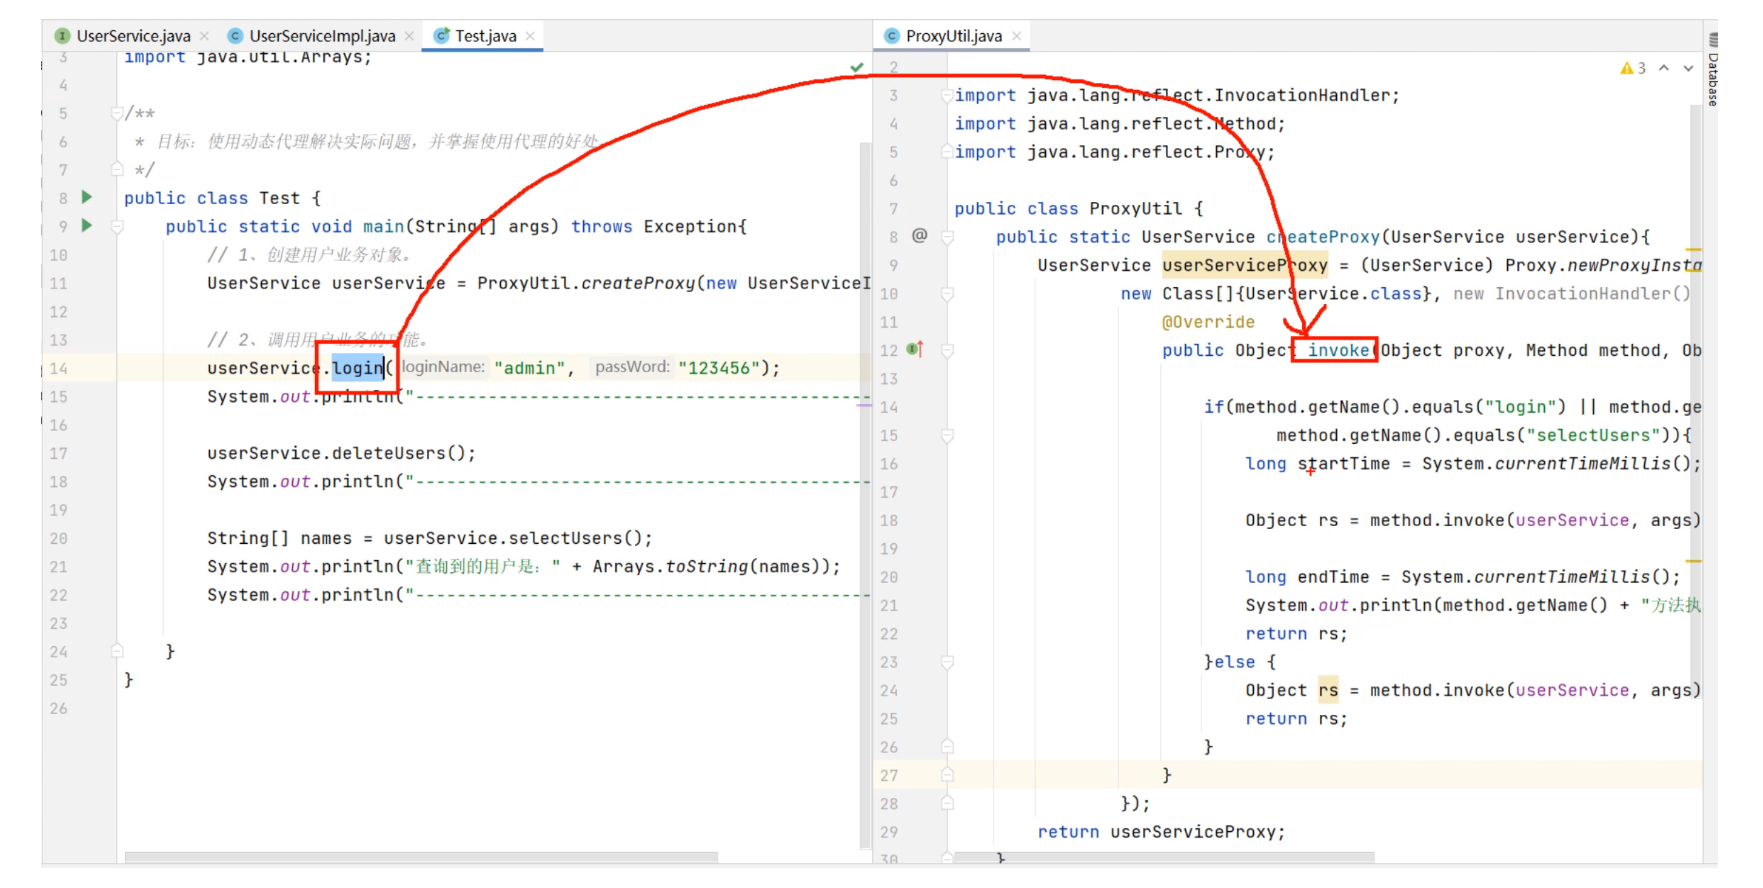1763x888 pixels.
Task: Collapse the import block fold in ProxyUtil.java
Action: click(947, 95)
